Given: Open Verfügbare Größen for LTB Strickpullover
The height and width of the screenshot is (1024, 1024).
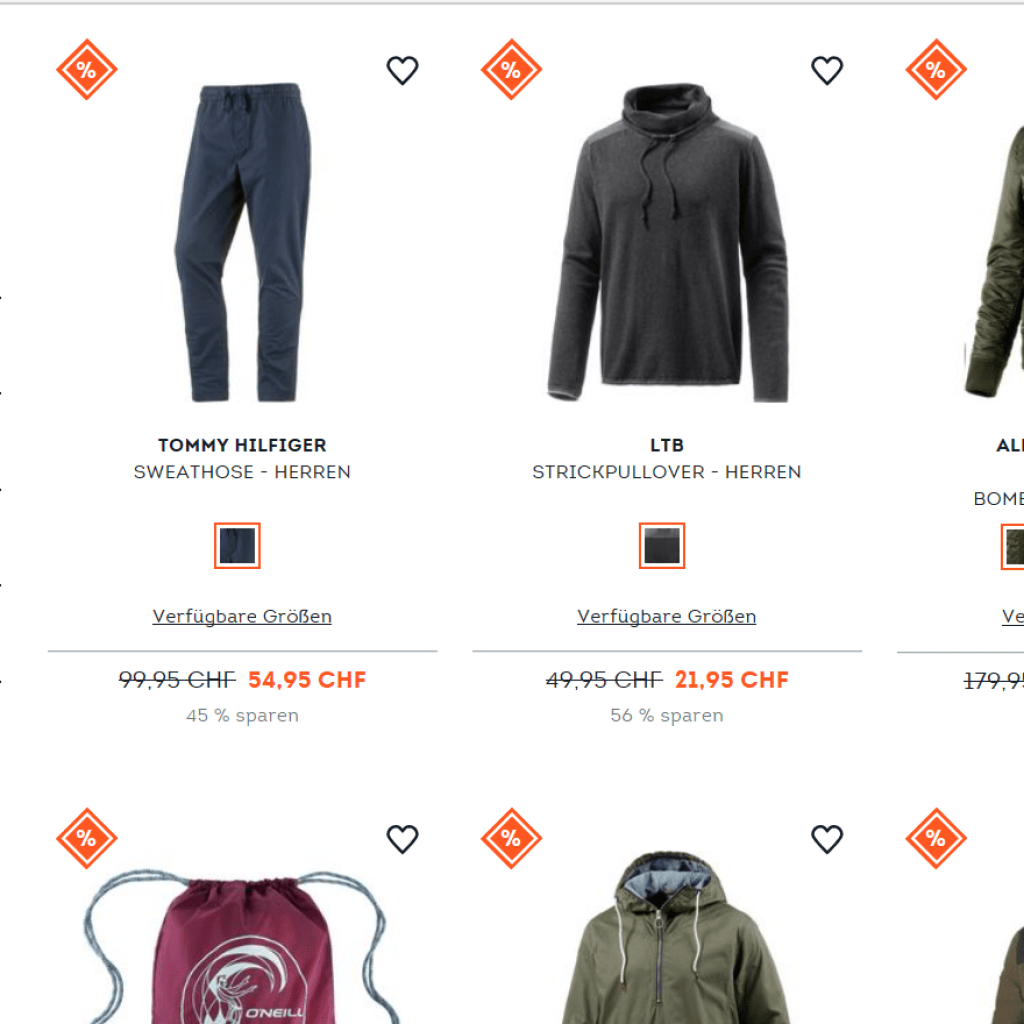Looking at the screenshot, I should 667,616.
